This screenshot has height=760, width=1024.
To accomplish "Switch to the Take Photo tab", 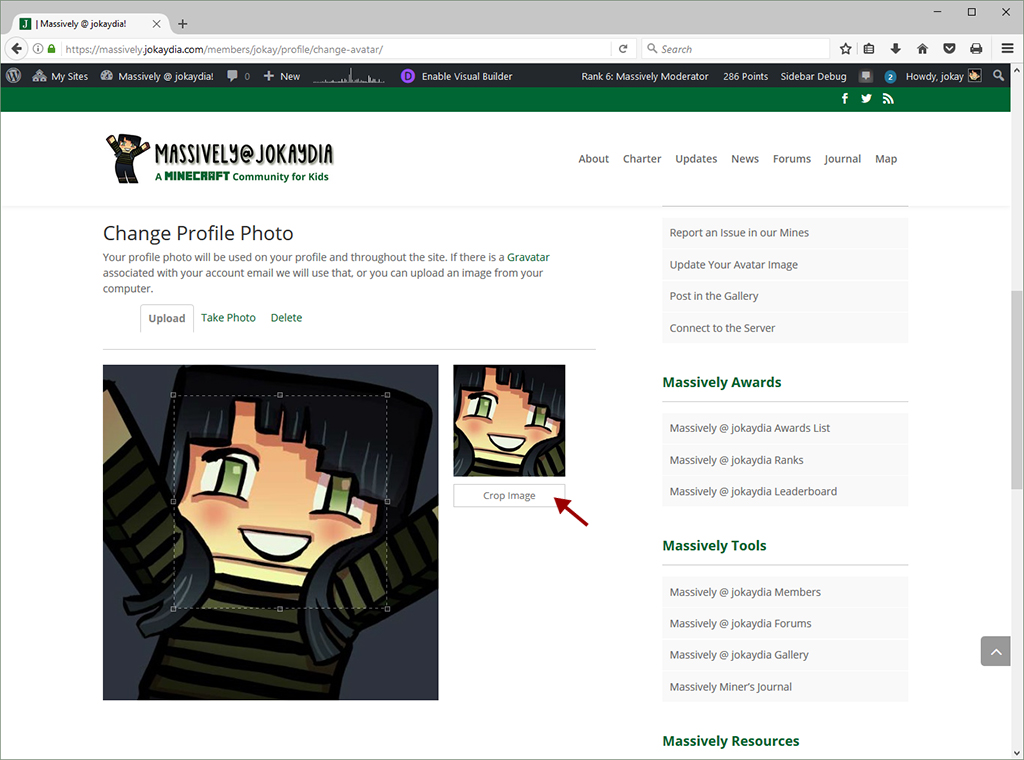I will tap(228, 317).
